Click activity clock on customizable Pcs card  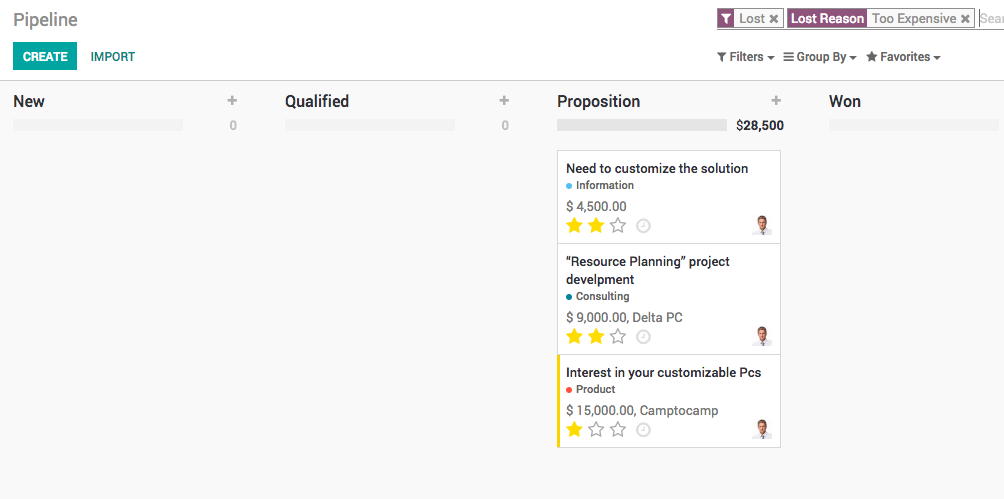(643, 430)
